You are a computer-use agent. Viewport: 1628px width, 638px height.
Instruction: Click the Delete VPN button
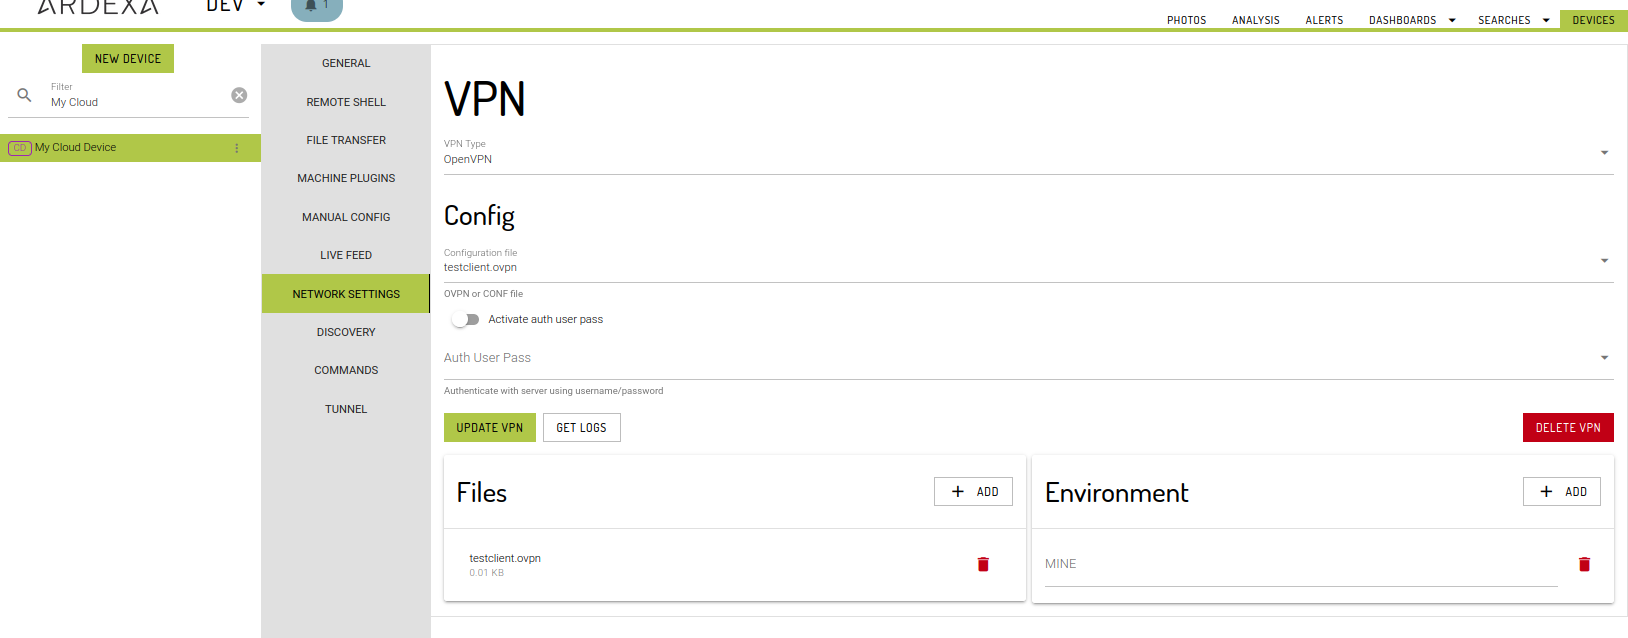click(1568, 428)
